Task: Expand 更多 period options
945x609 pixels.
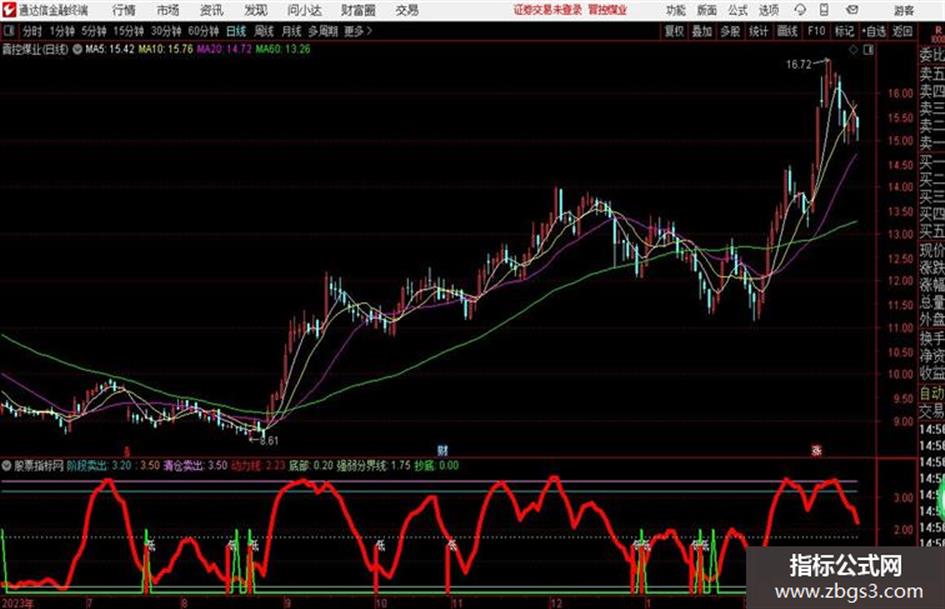Action: pos(358,31)
